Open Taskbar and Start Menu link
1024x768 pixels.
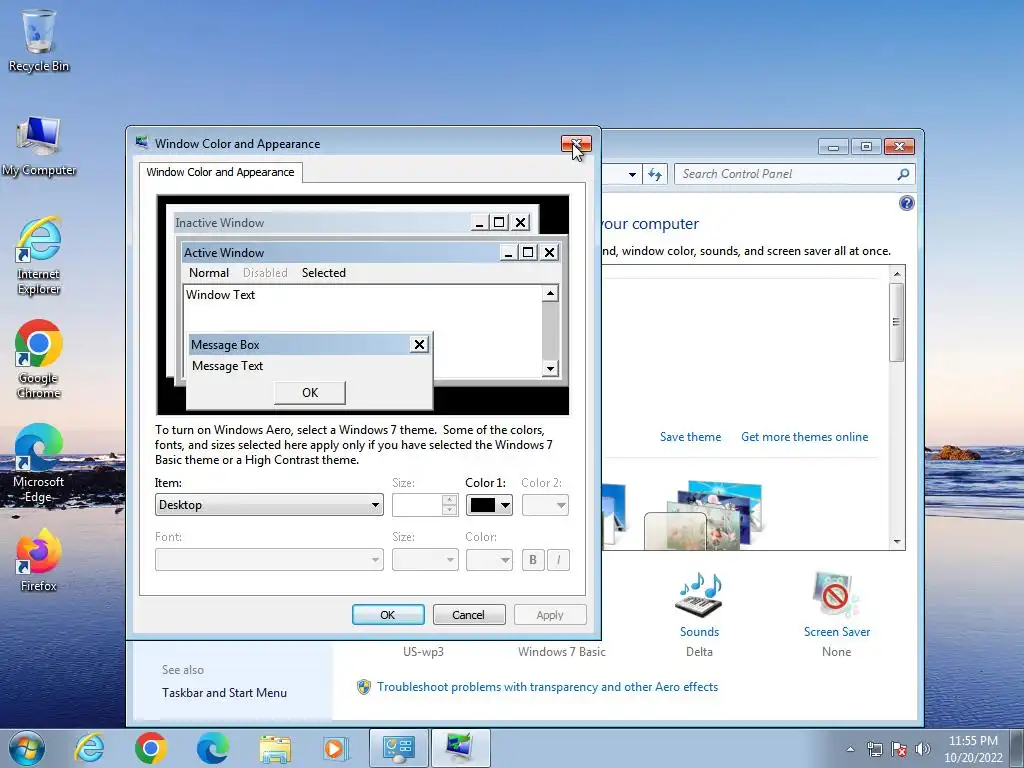tap(224, 693)
